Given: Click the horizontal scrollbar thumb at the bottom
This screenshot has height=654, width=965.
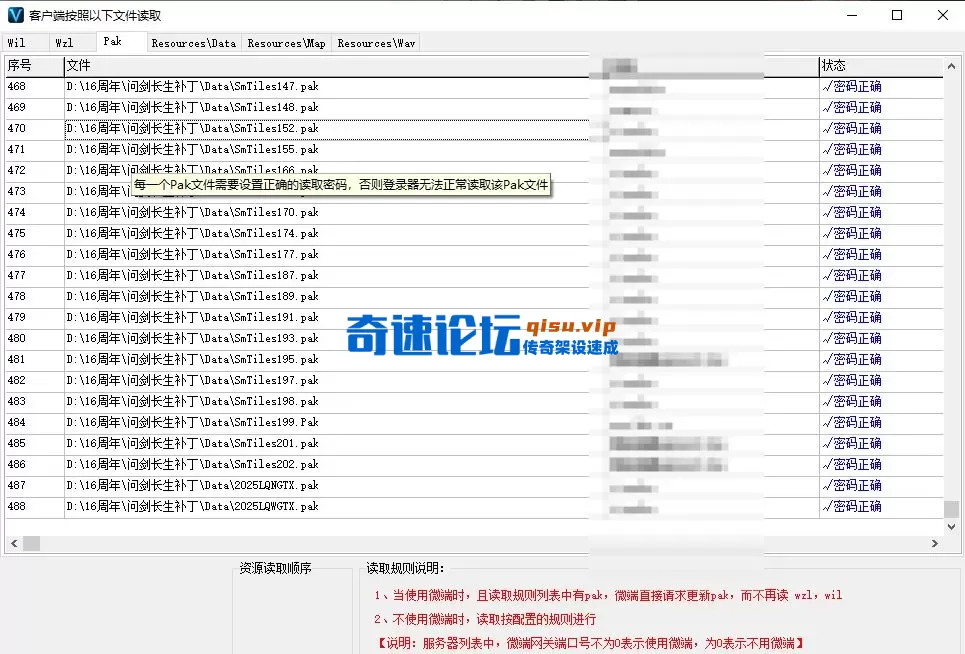Looking at the screenshot, I should [32, 543].
